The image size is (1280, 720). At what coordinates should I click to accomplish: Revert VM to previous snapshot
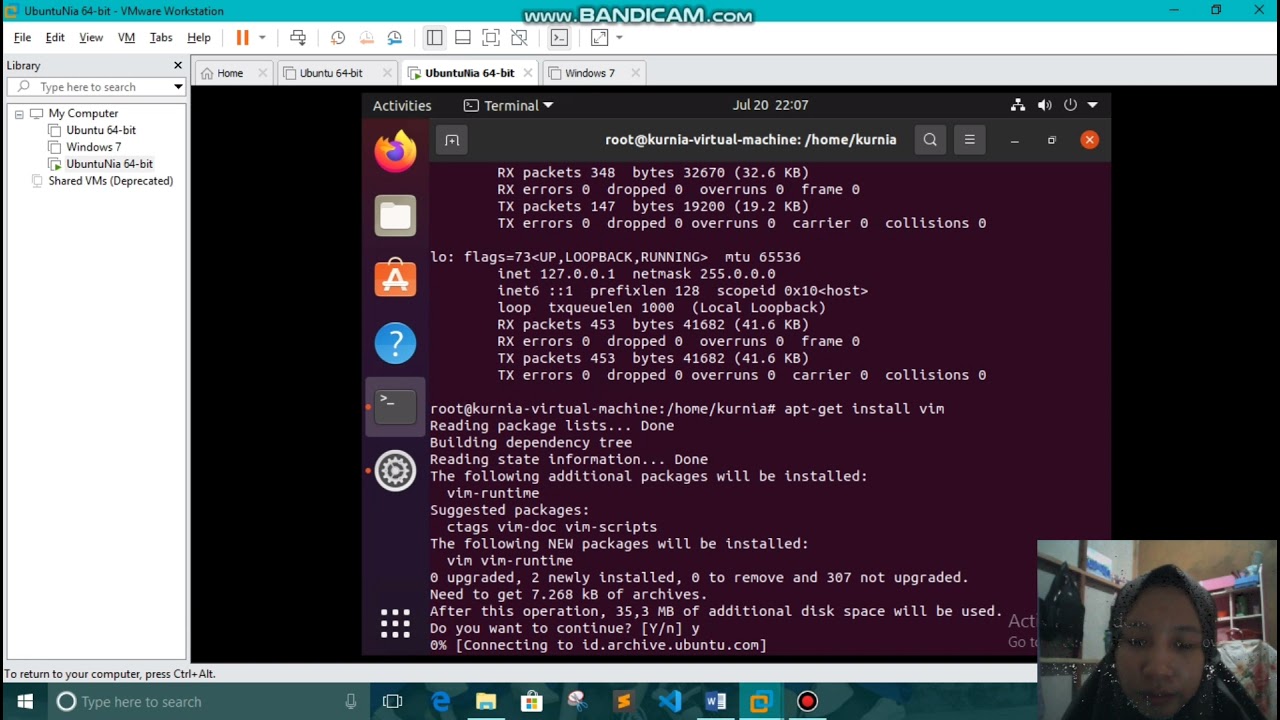[366, 37]
